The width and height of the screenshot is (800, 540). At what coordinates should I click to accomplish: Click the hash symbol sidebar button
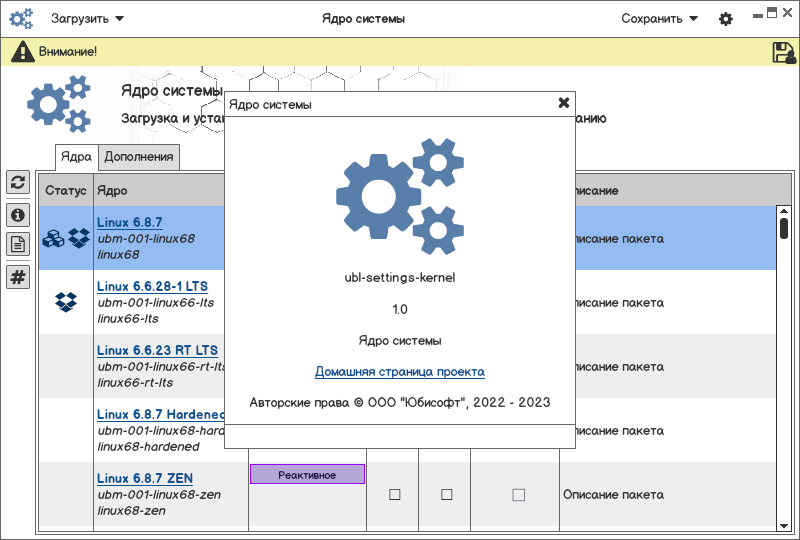point(18,277)
